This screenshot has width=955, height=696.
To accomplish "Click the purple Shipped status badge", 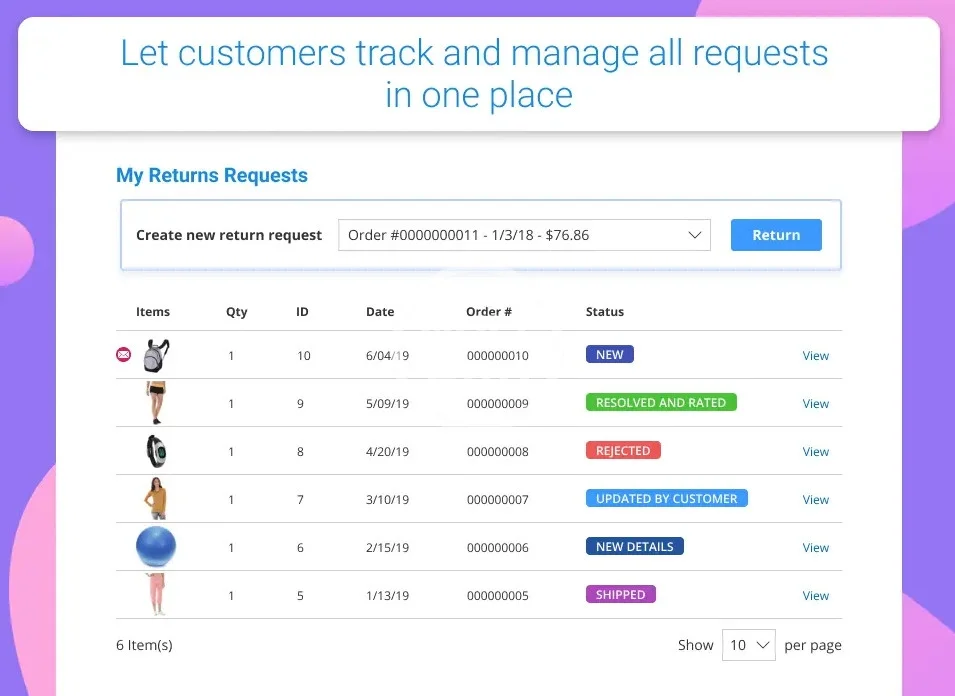I will [620, 595].
